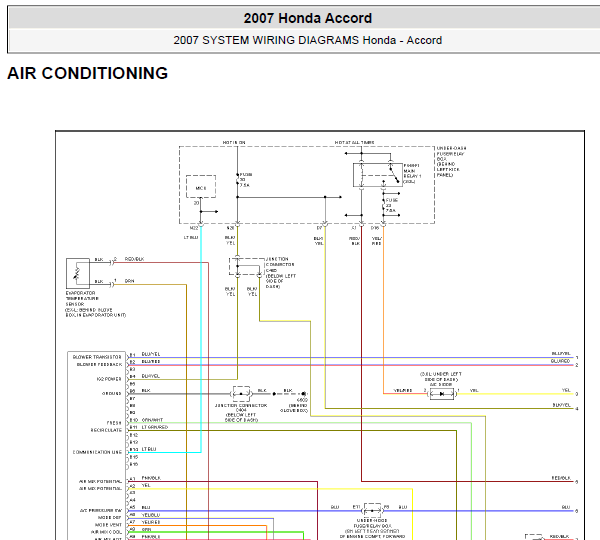Click the 'MODE VENT' pin label
This screenshot has width=600, height=540.
tap(108, 525)
